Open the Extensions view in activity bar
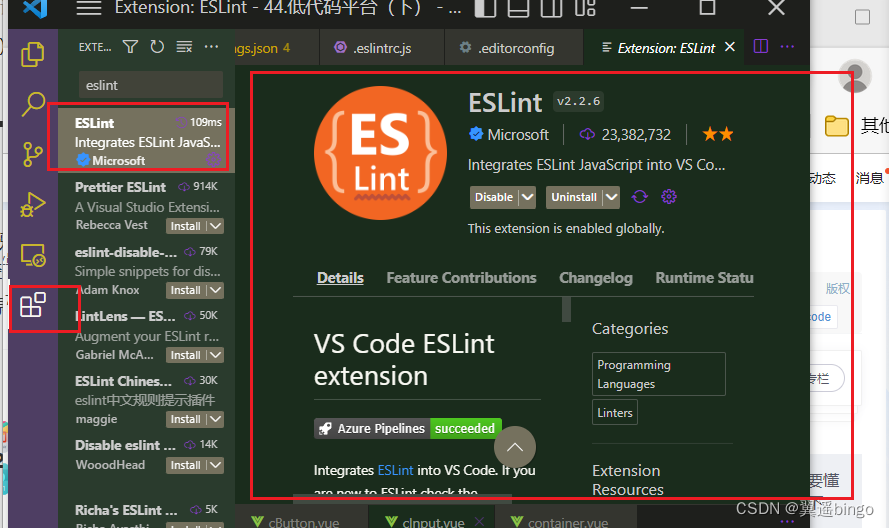The width and height of the screenshot is (889, 528). [x=32, y=305]
